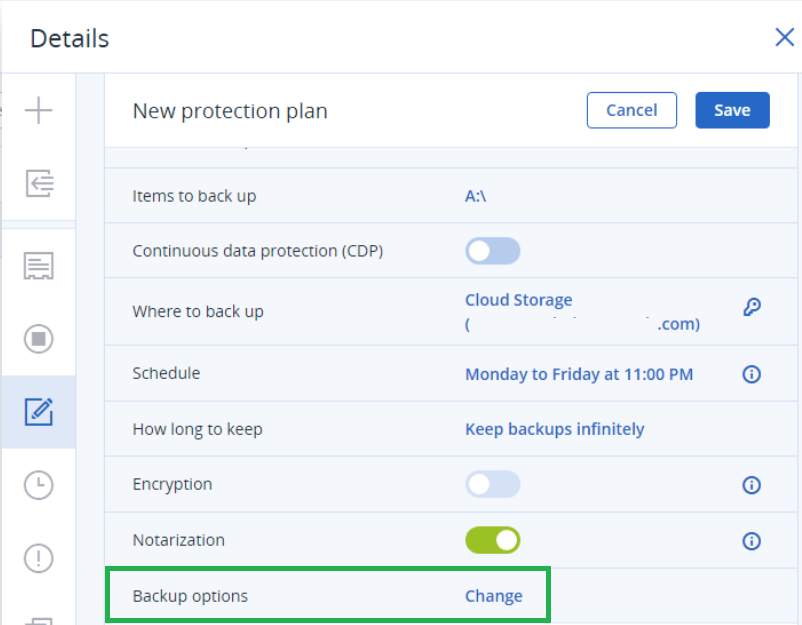Enable Continuous data protection

tap(492, 250)
